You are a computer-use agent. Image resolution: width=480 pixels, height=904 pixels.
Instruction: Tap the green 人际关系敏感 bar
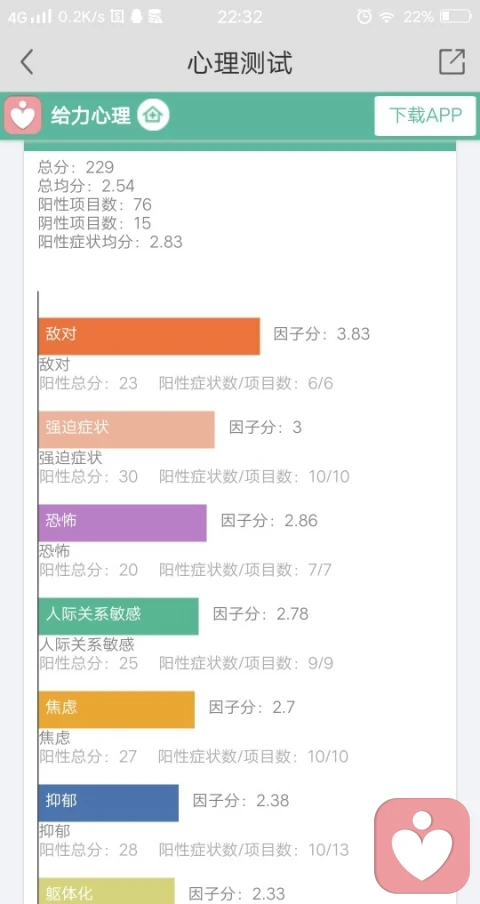click(119, 616)
